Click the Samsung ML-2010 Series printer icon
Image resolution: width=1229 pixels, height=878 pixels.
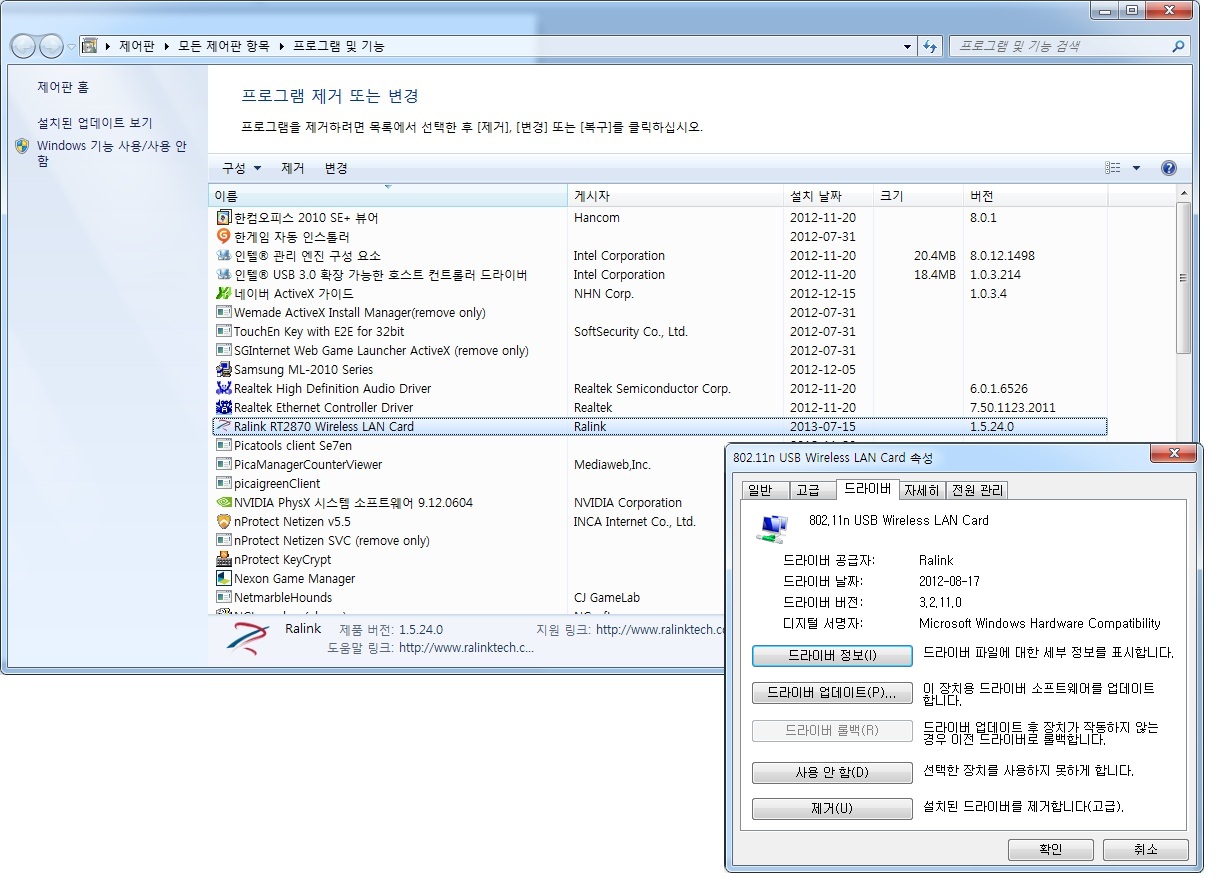(224, 370)
